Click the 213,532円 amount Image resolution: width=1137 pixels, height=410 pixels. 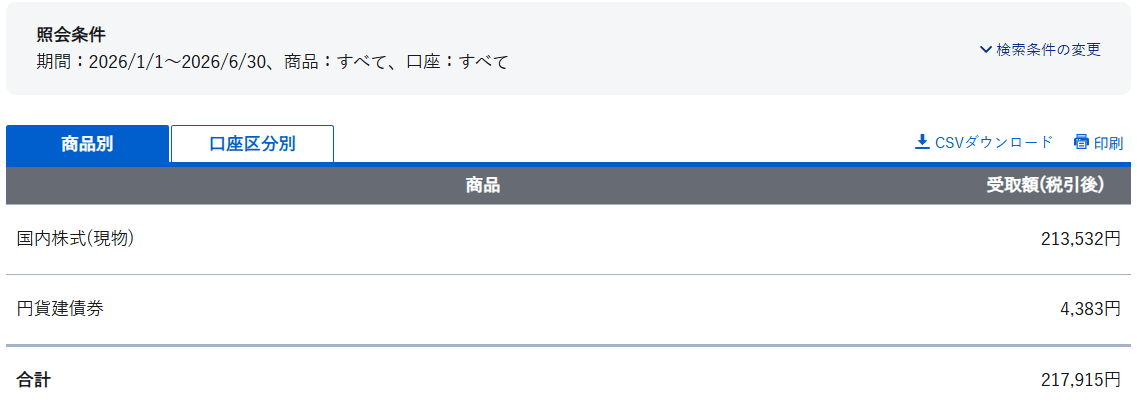(1080, 239)
